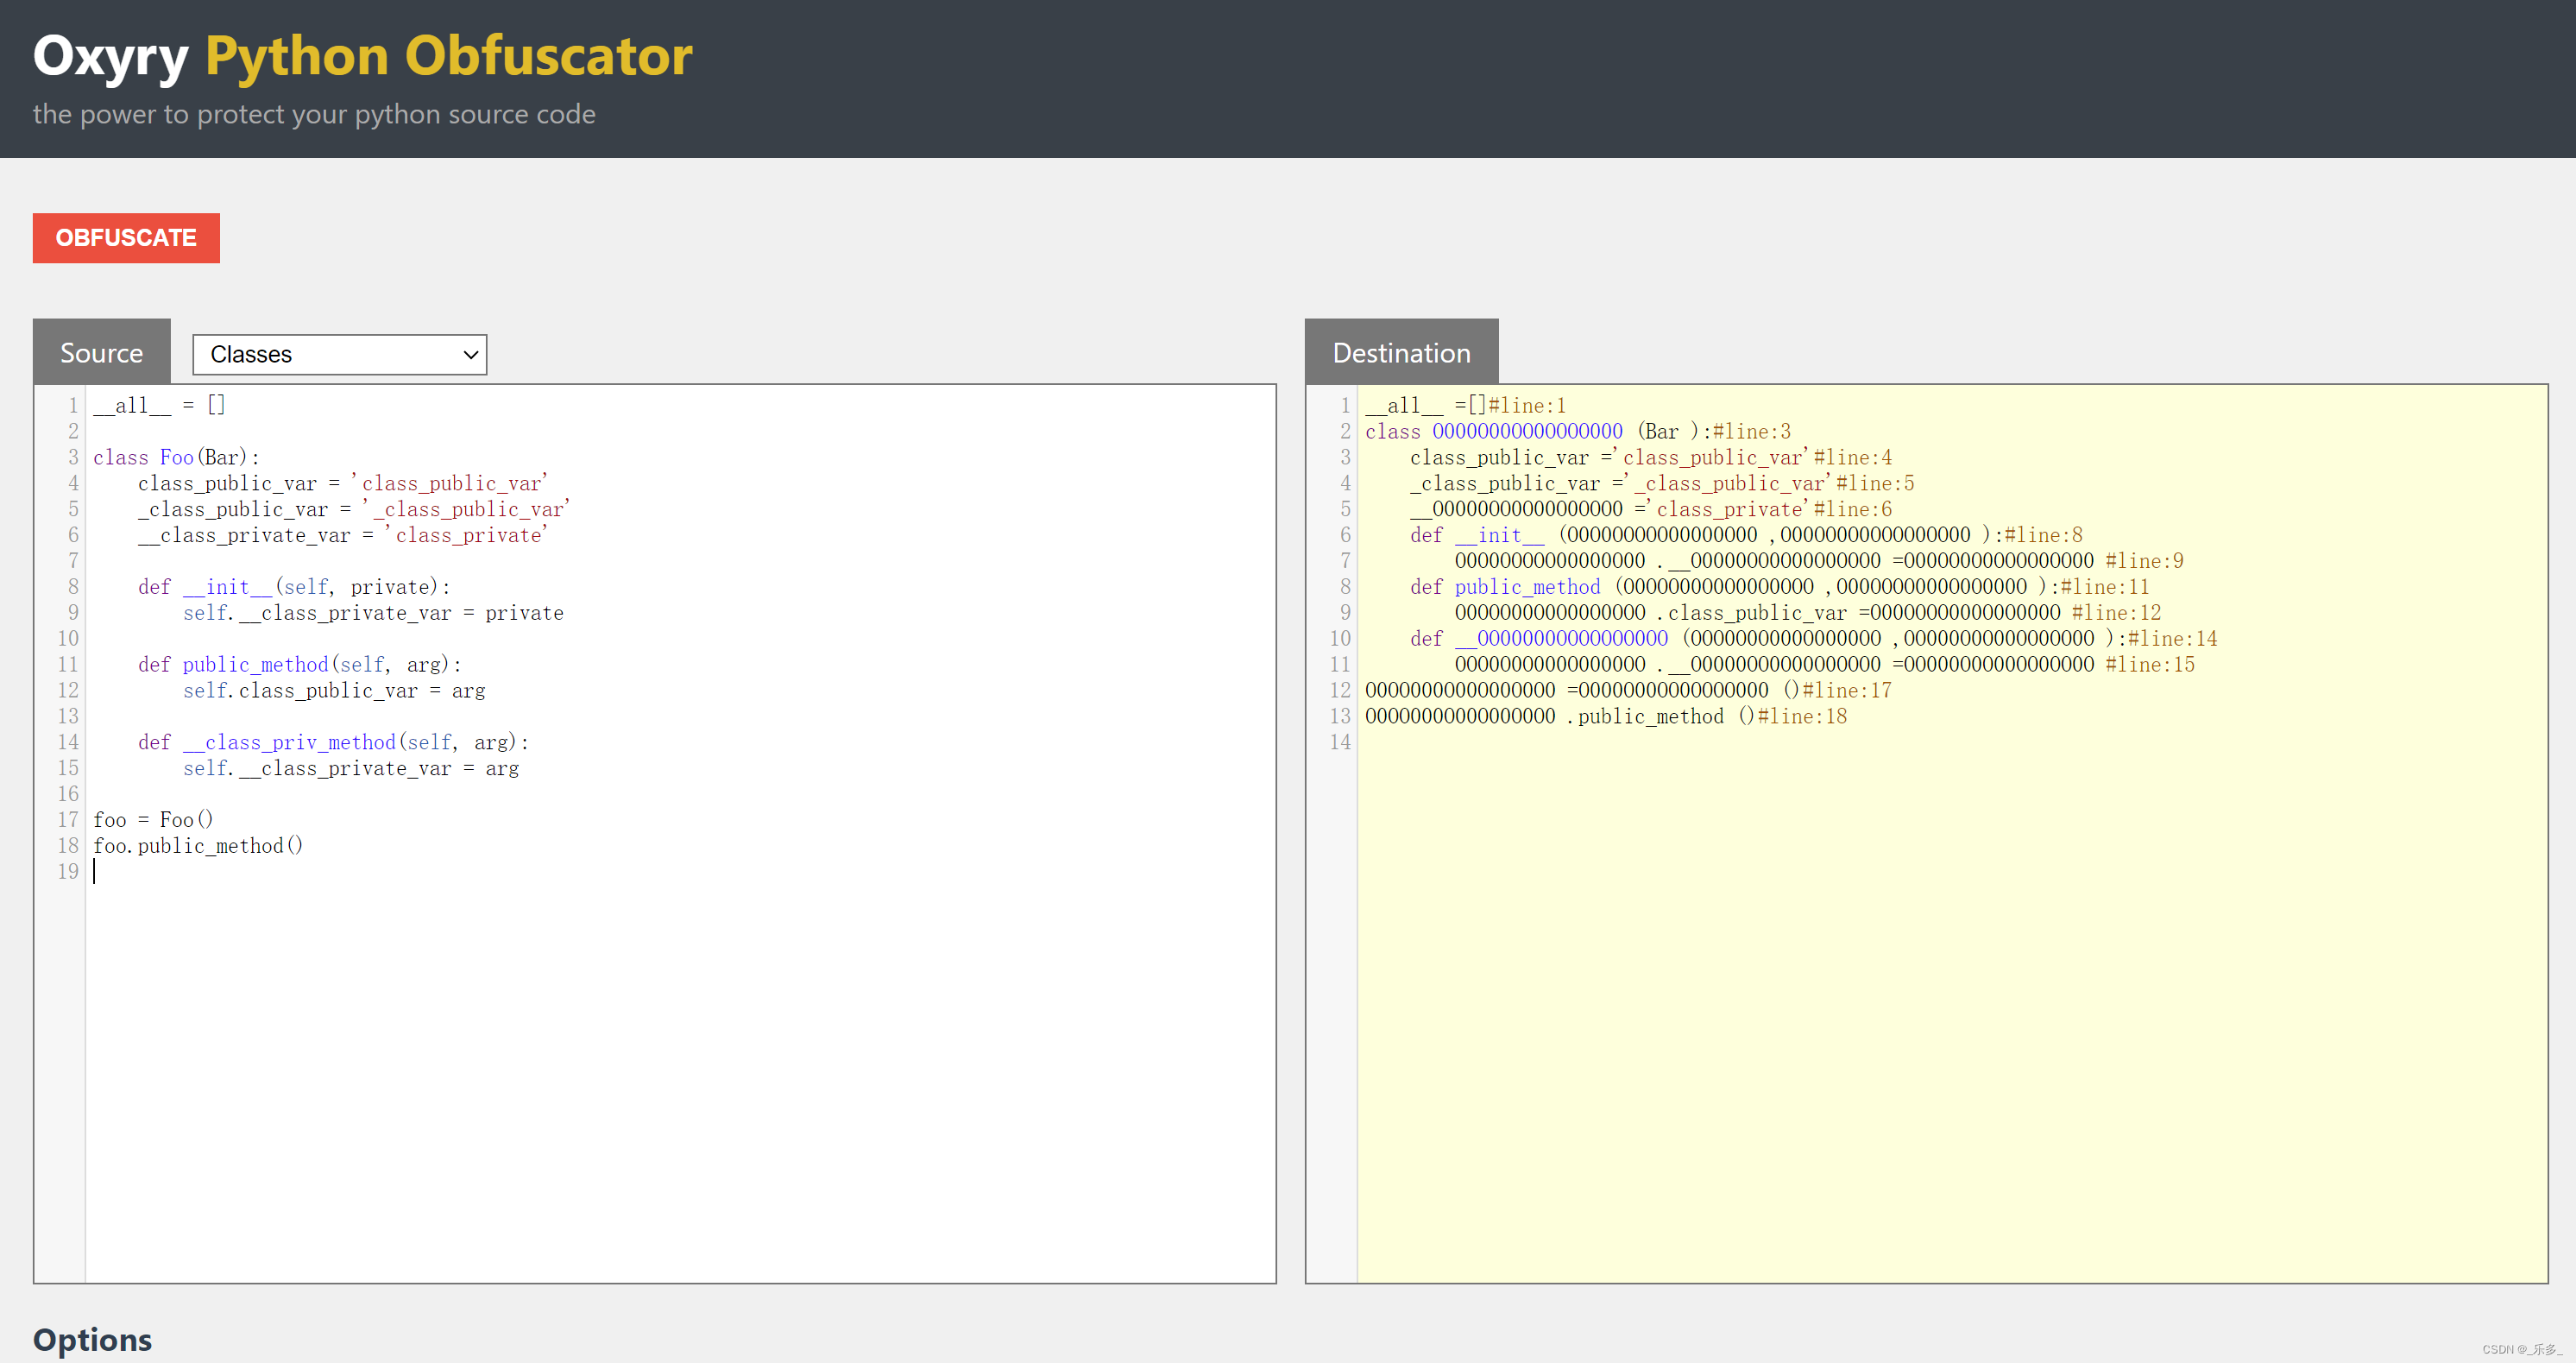Viewport: 2576px width, 1363px height.
Task: Toggle the Classes obfuscation dropdown
Action: [336, 353]
